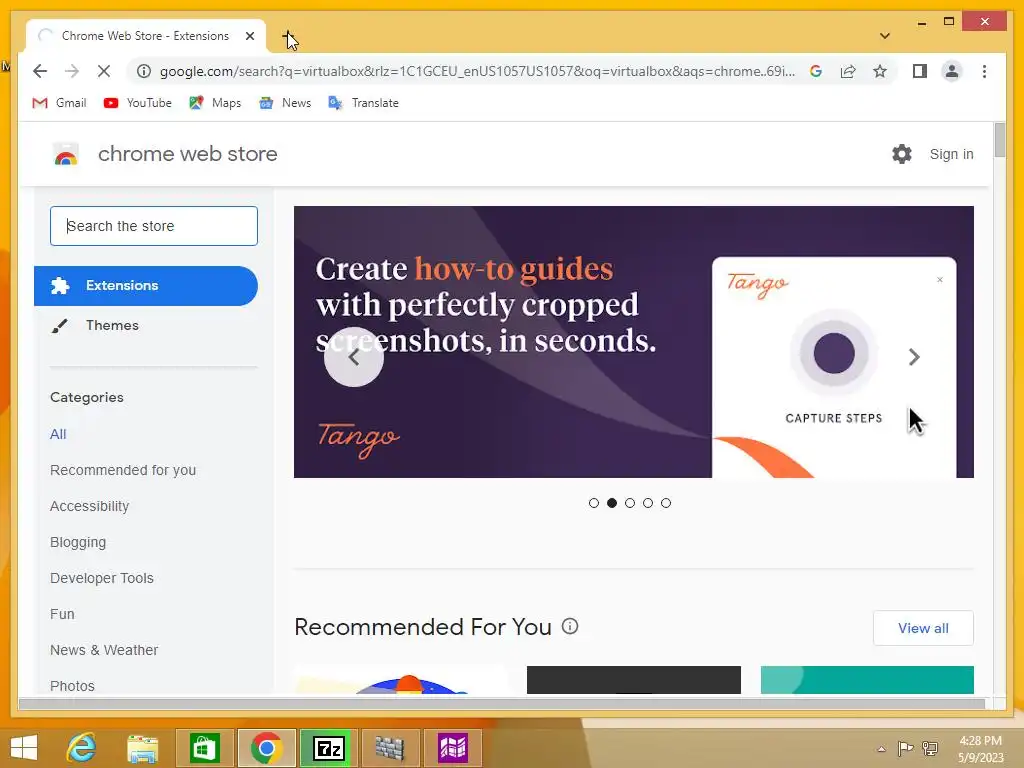Open the brick wall firewall taskbar icon
1024x768 pixels.
click(x=390, y=748)
